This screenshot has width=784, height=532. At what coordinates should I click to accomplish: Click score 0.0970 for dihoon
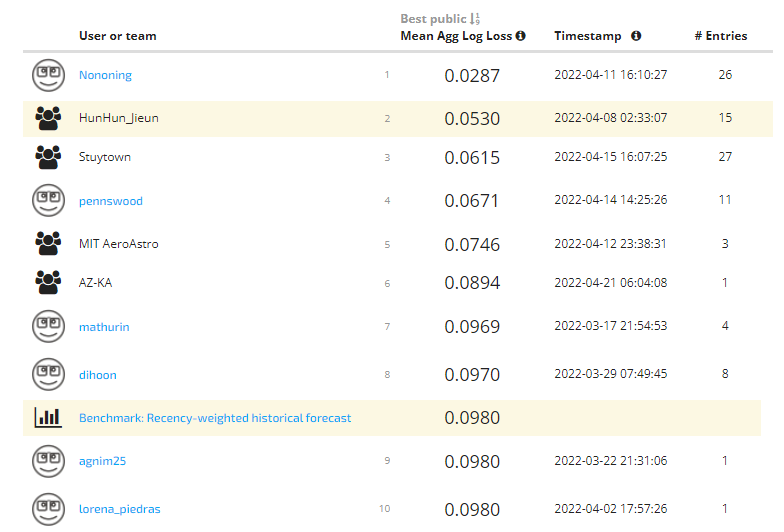(472, 374)
